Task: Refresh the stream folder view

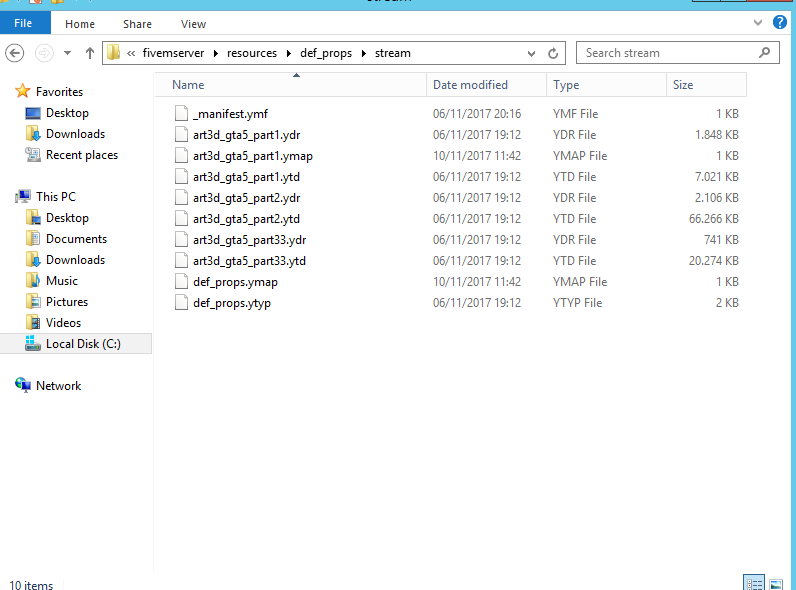Action: [x=553, y=53]
